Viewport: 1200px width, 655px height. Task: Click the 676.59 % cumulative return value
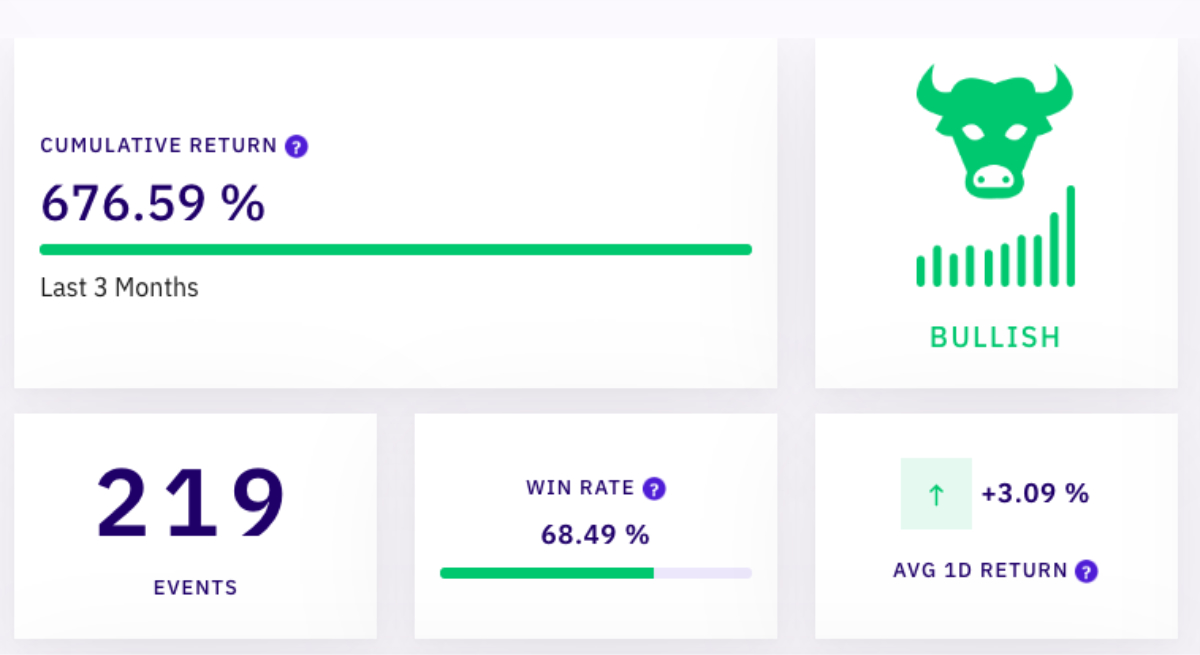tap(153, 203)
